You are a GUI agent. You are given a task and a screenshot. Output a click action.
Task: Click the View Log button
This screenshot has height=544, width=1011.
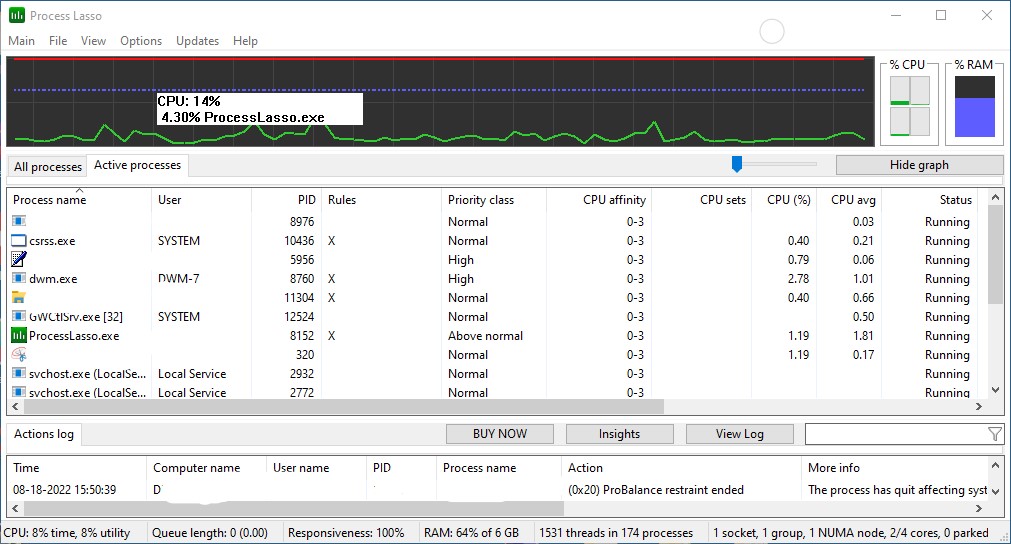(x=740, y=434)
